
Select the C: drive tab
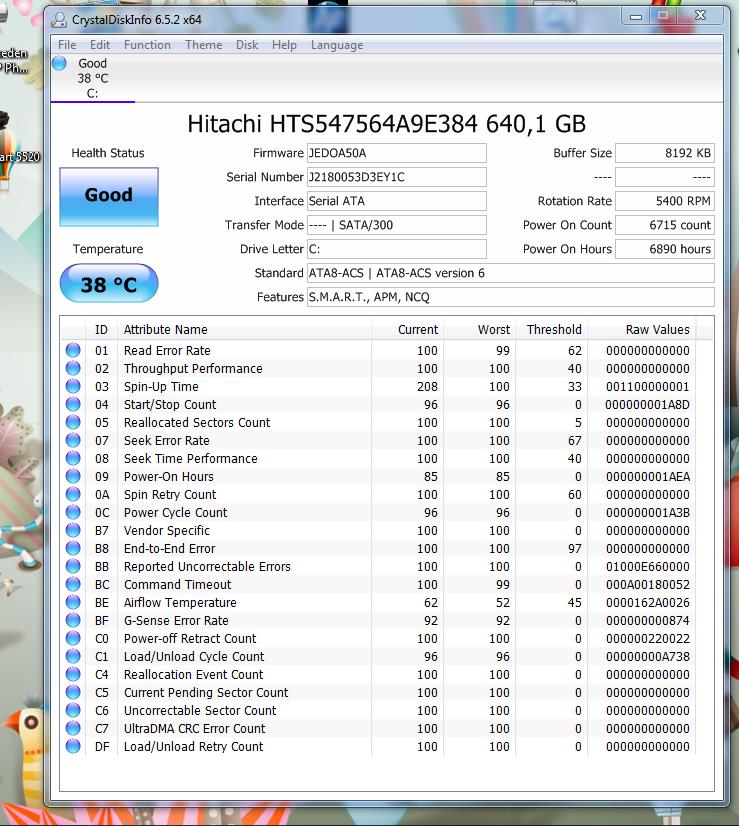pyautogui.click(x=92, y=79)
